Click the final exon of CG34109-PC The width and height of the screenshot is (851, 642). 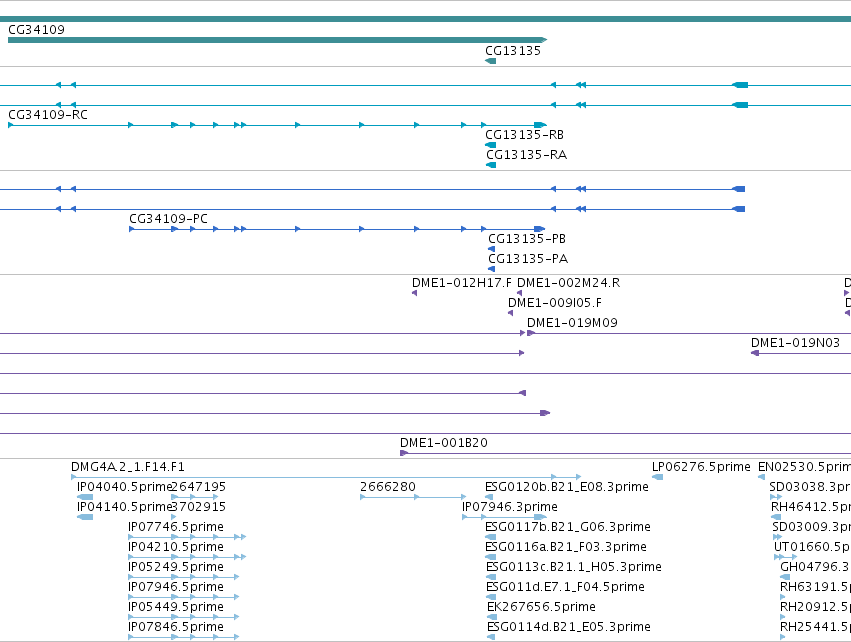[x=539, y=229]
